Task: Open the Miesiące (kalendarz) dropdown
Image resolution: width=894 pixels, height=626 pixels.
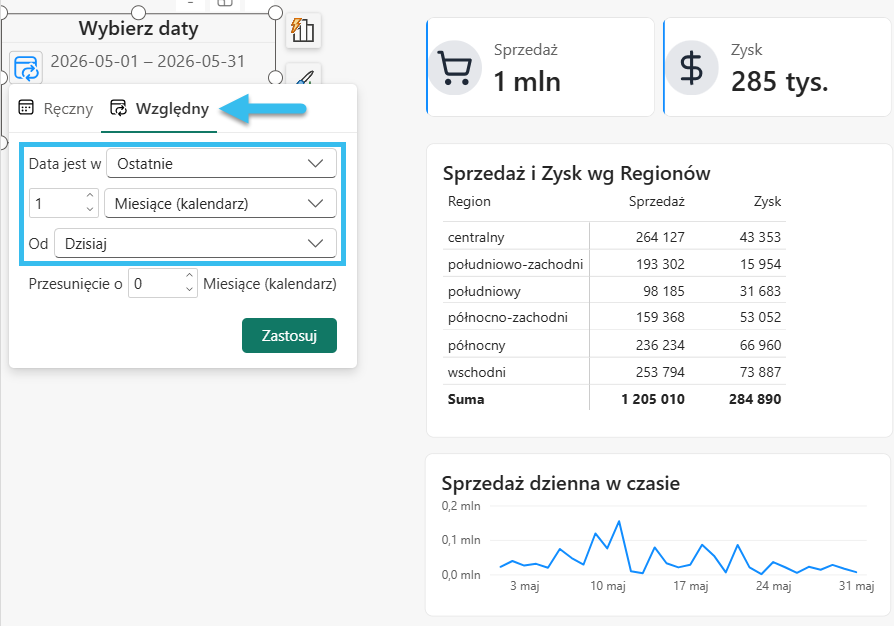Action: pyautogui.click(x=220, y=204)
